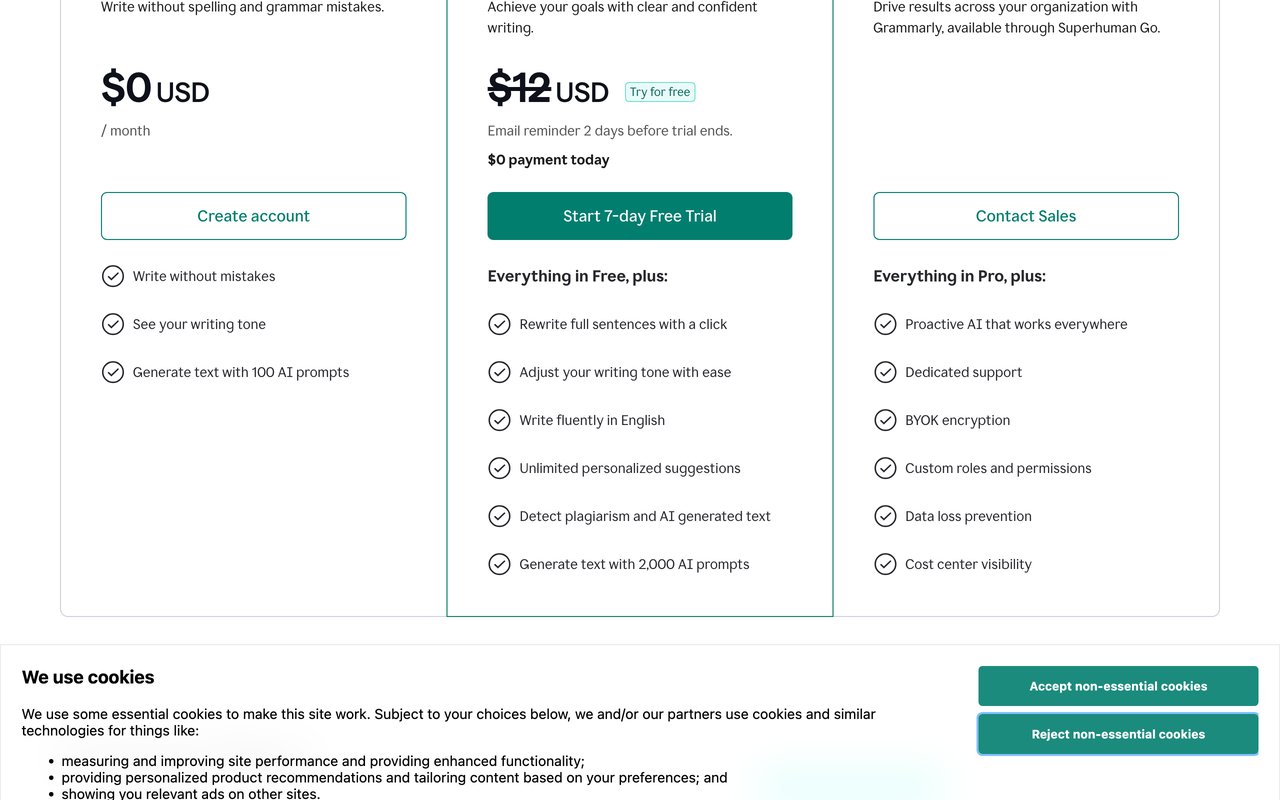Start the 7-day Free Trial
1280x800 pixels.
point(640,216)
